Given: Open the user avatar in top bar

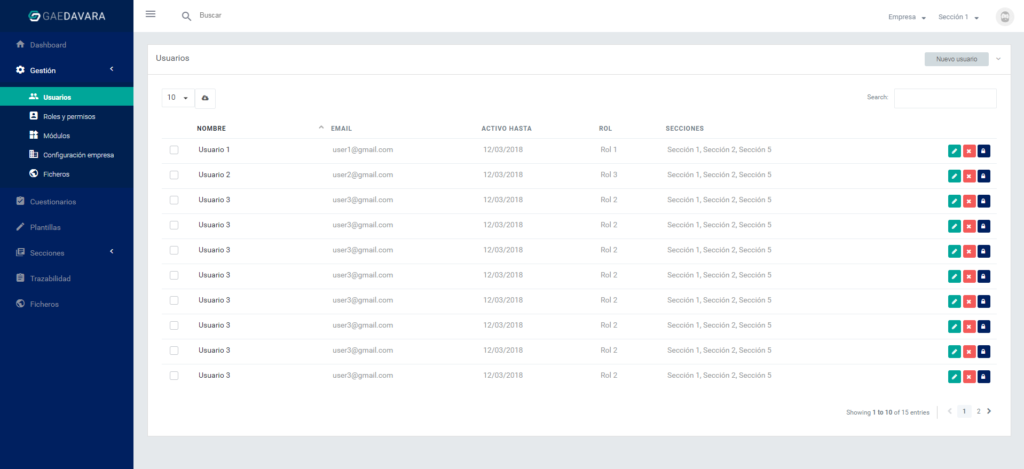Looking at the screenshot, I should coord(1004,17).
